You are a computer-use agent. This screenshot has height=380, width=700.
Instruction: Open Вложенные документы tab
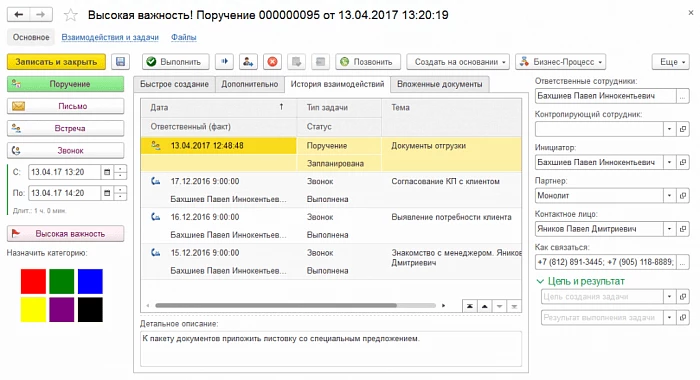(440, 84)
